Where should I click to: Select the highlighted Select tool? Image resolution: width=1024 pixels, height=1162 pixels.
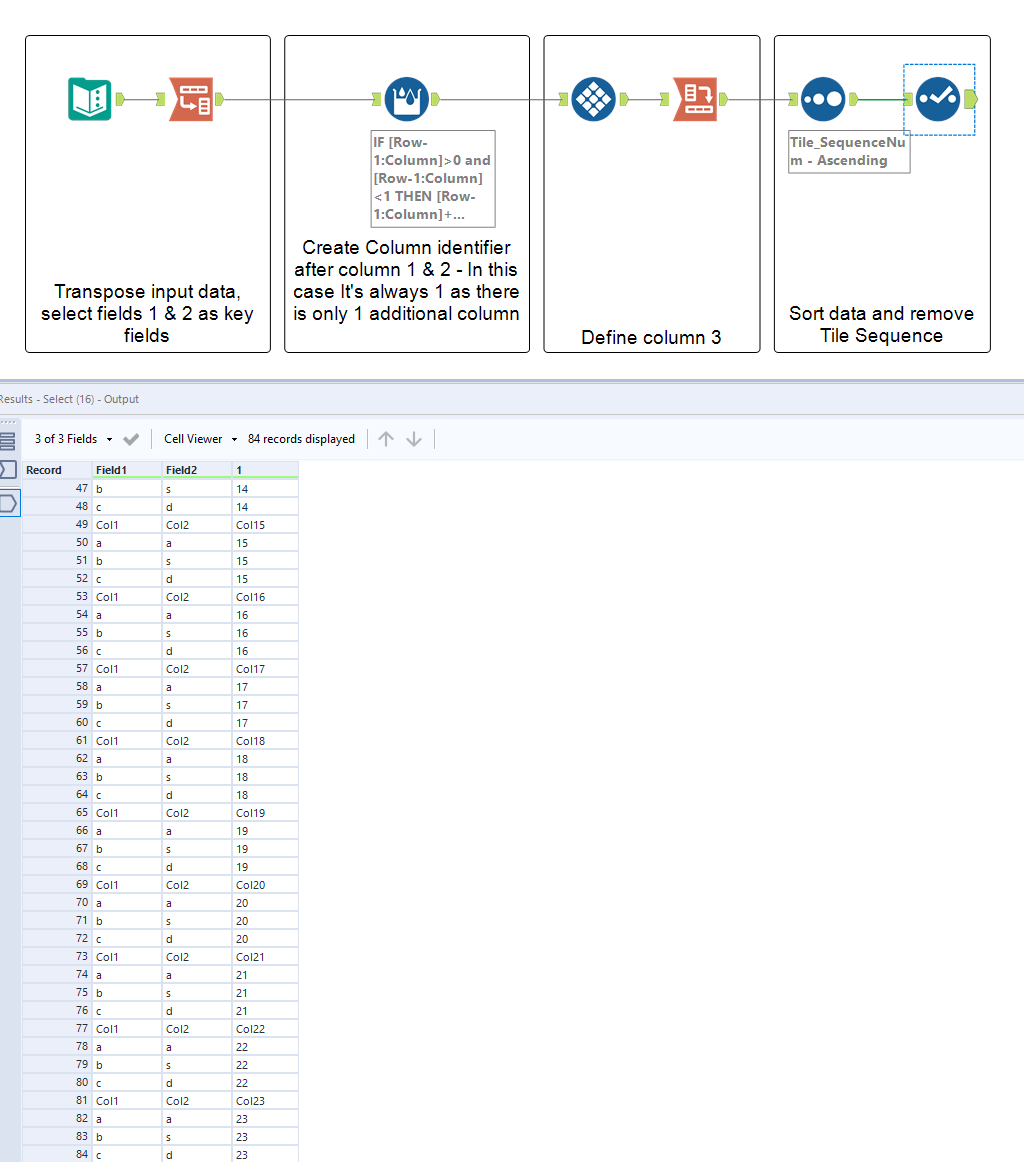click(939, 98)
